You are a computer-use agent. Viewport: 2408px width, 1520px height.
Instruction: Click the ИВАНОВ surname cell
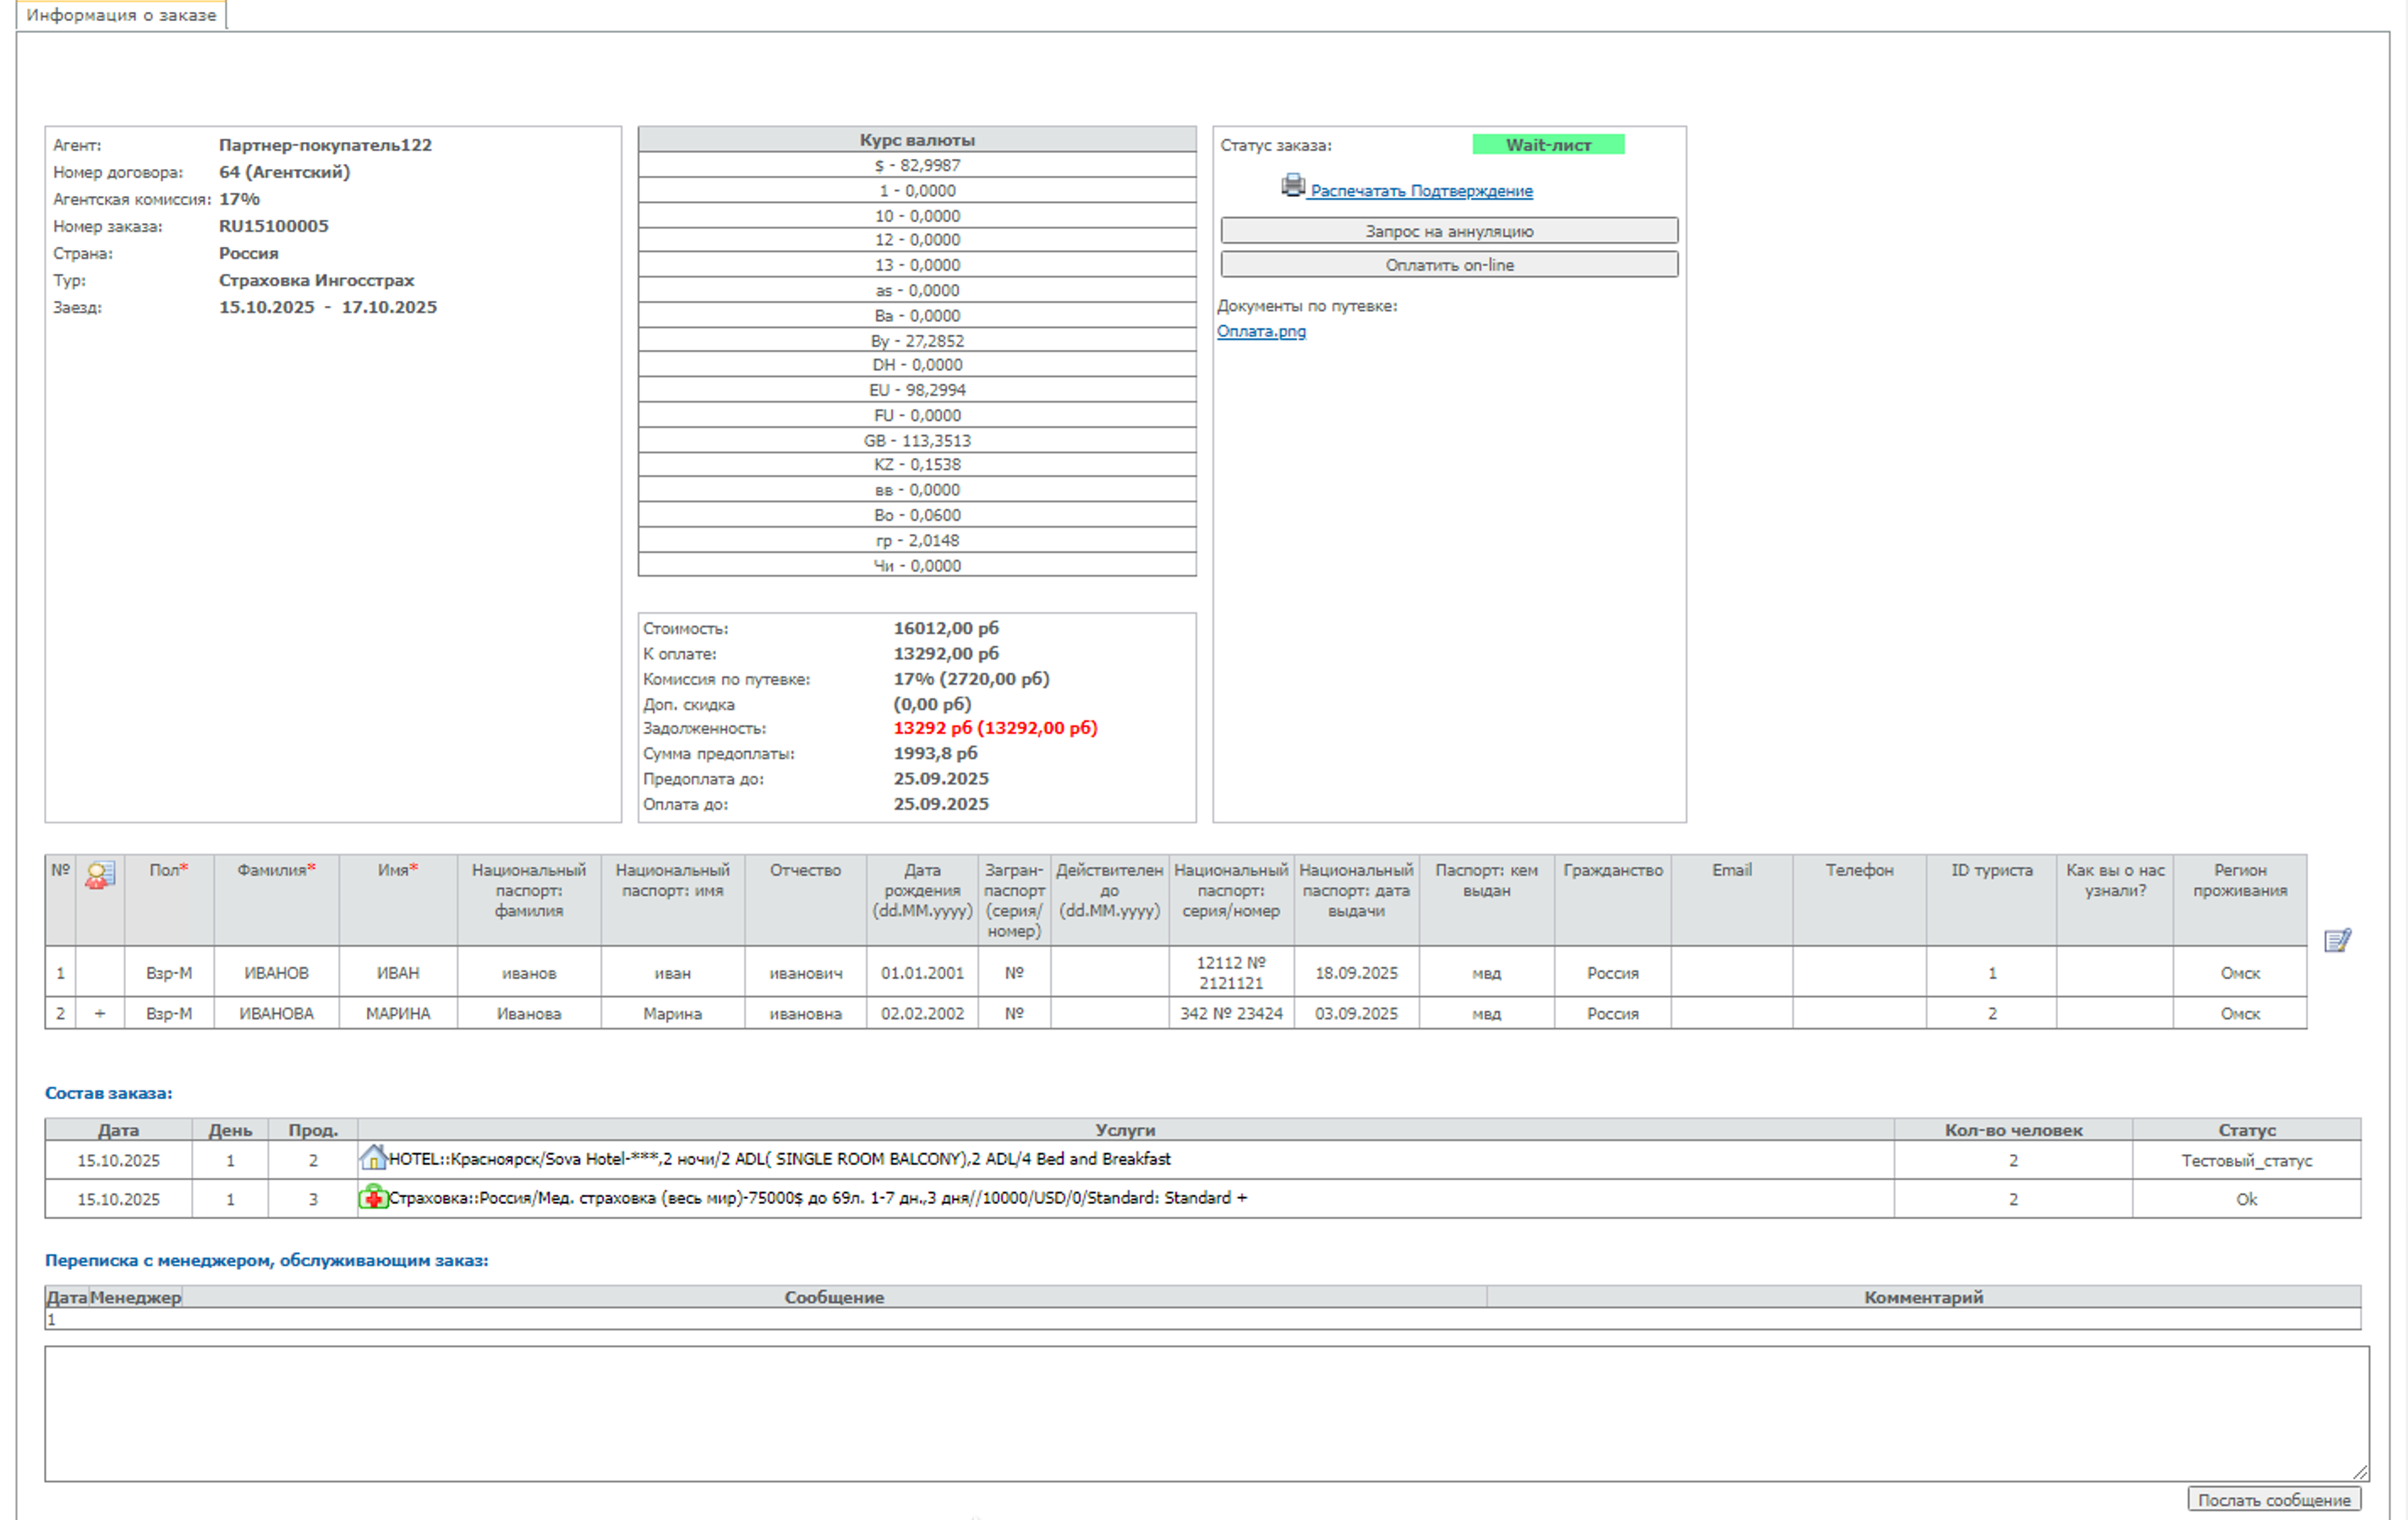pos(276,973)
